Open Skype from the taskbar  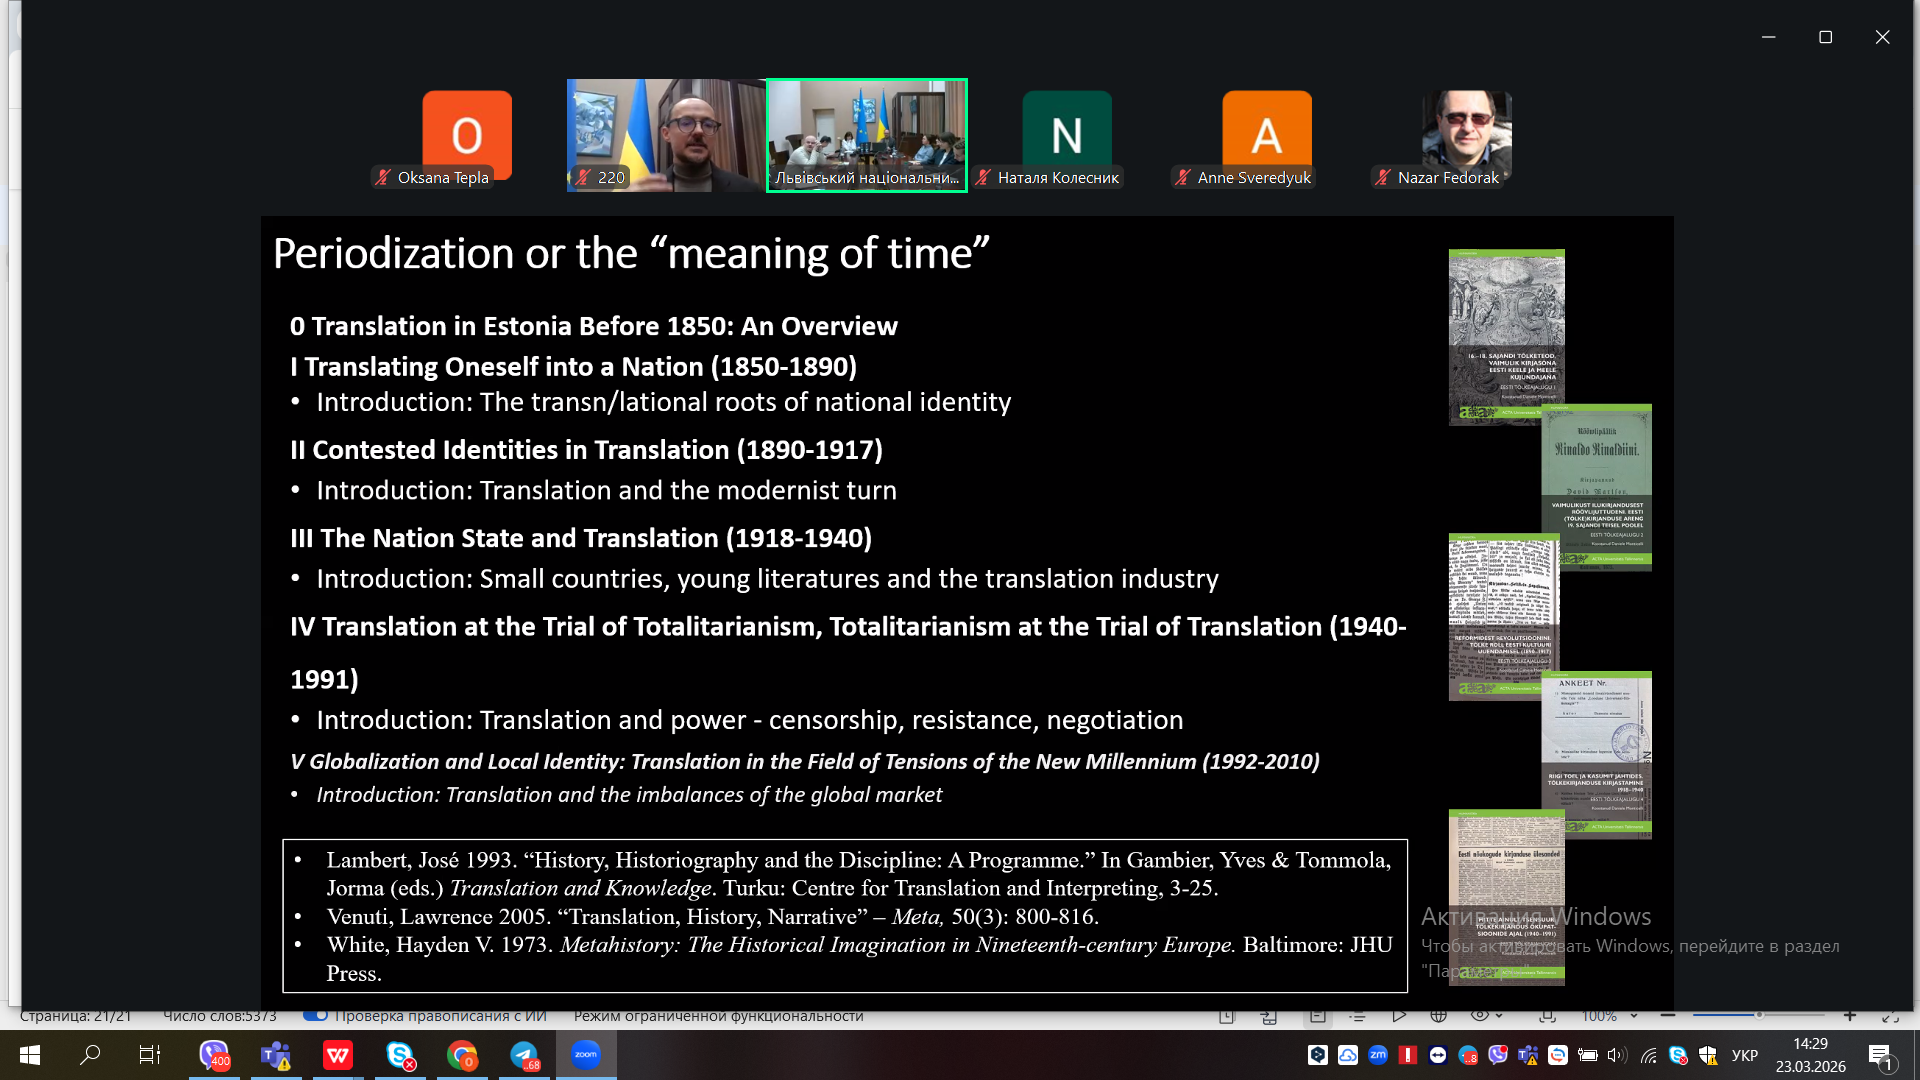point(400,1055)
